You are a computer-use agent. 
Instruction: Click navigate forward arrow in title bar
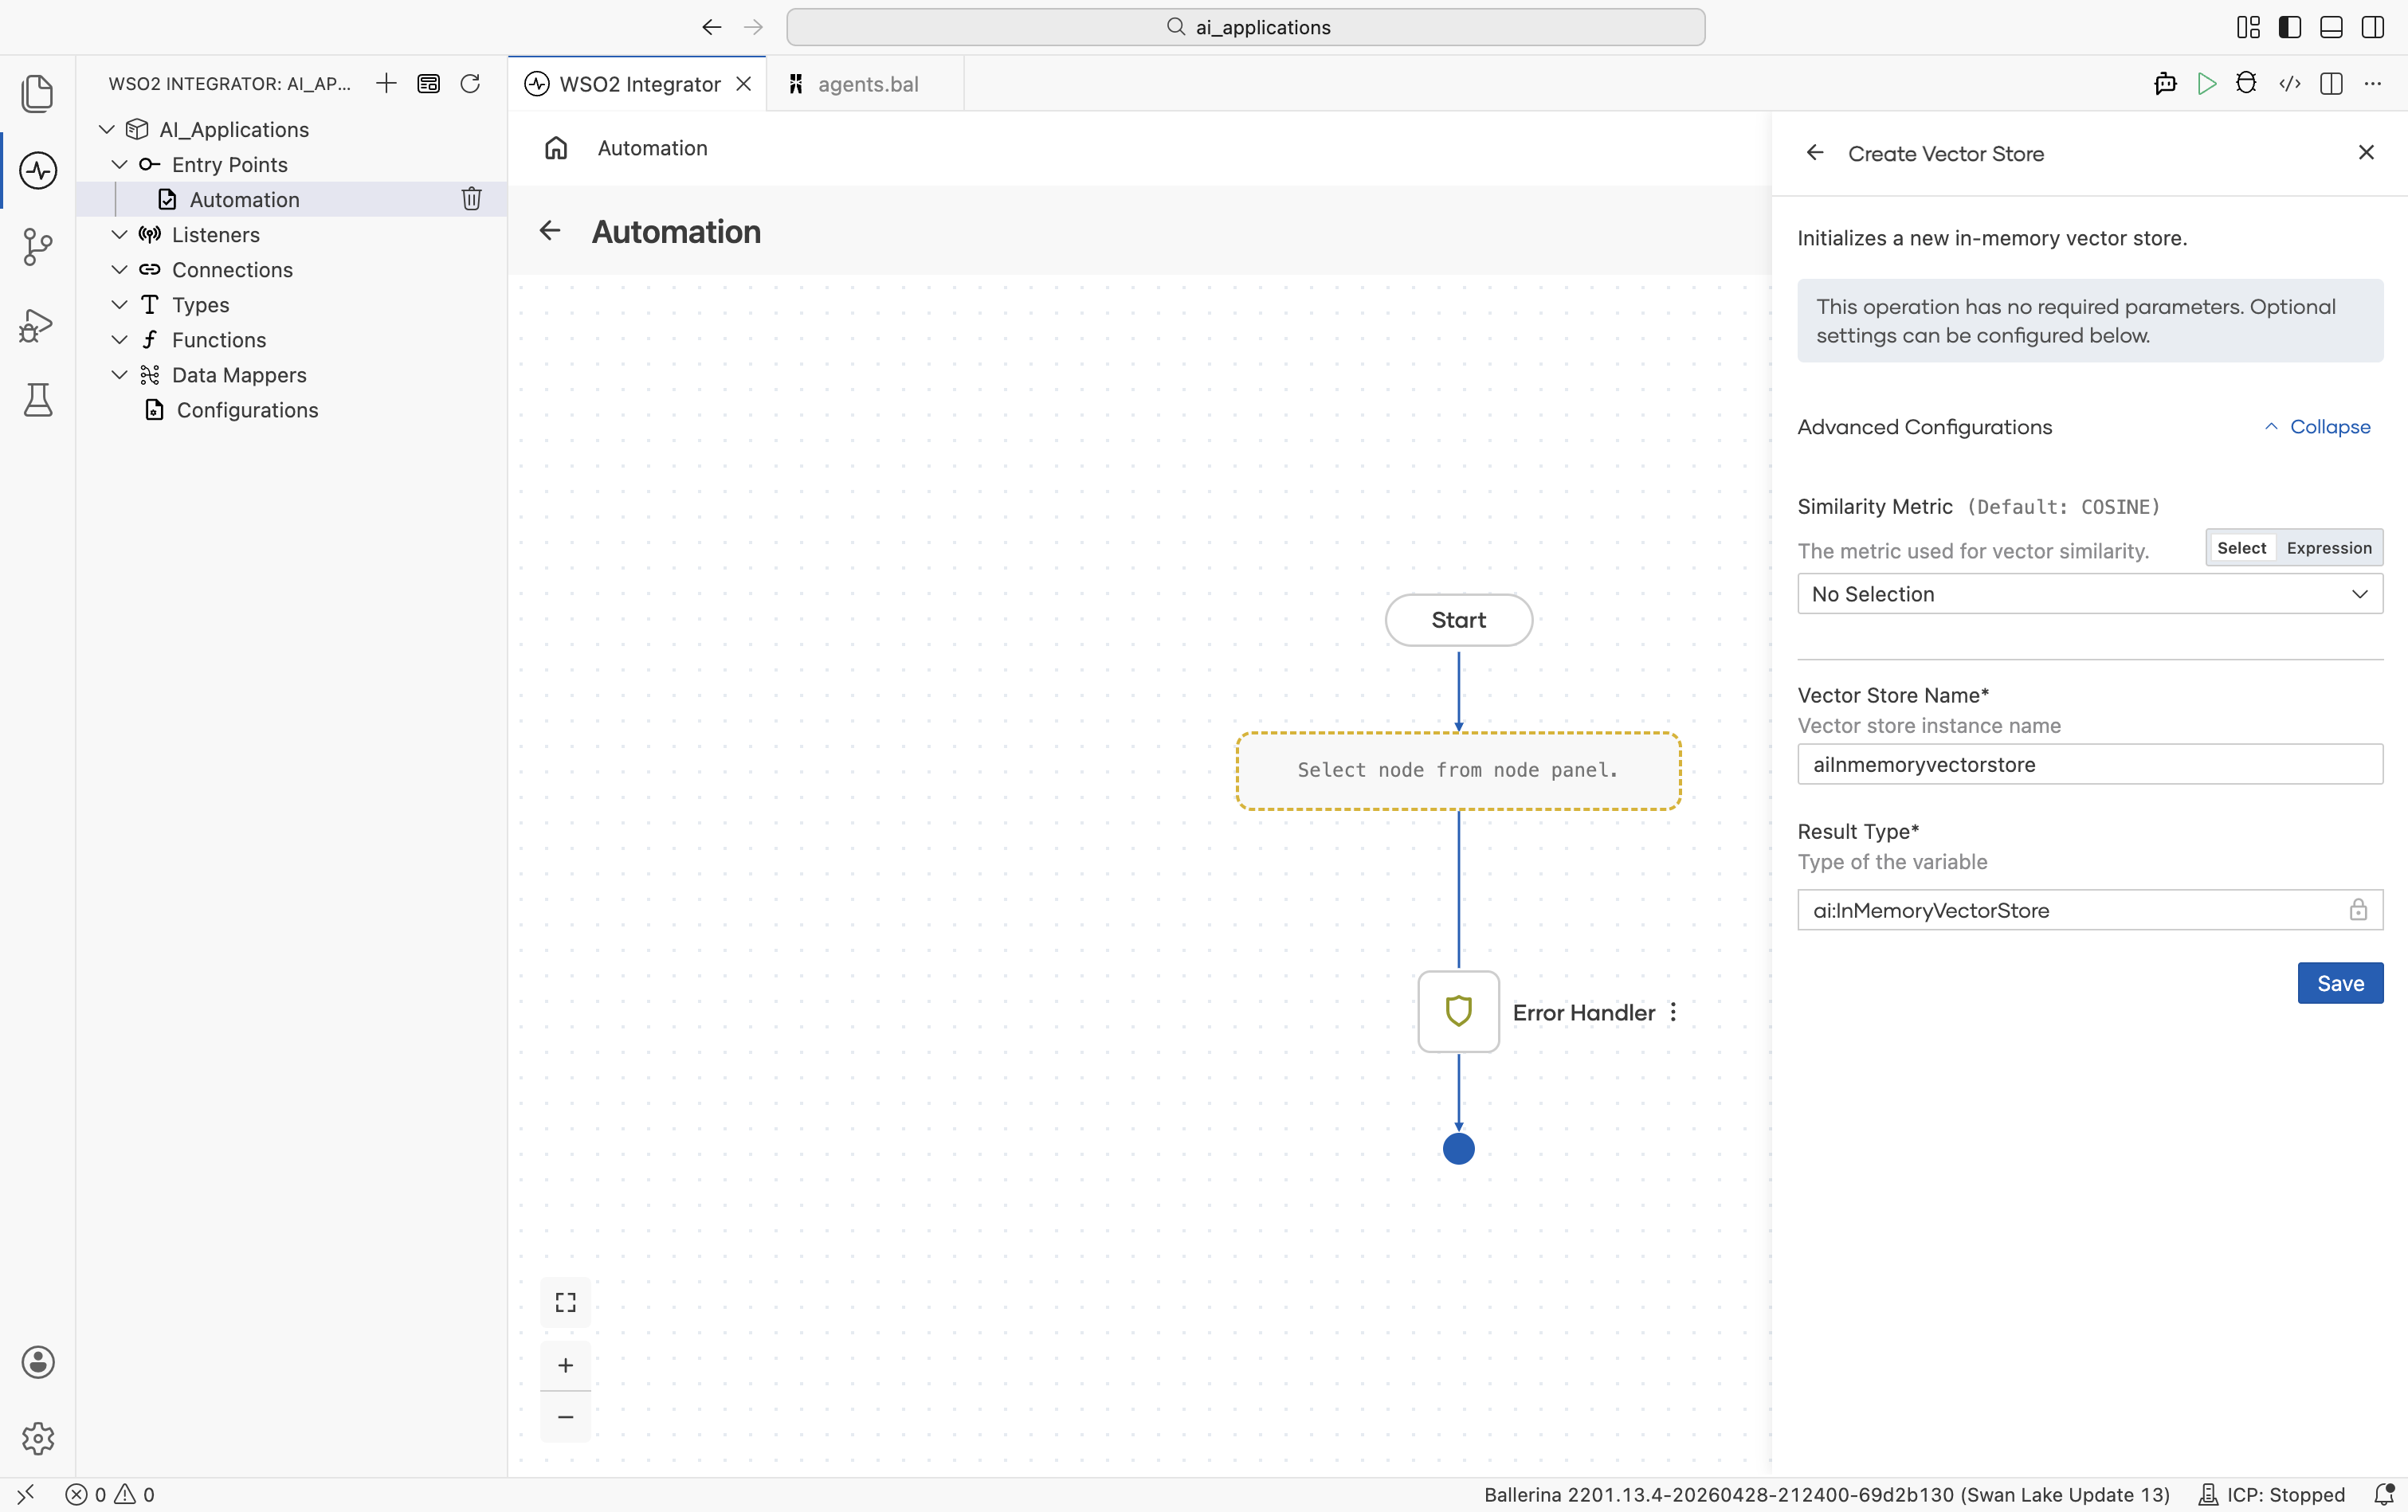click(x=754, y=27)
